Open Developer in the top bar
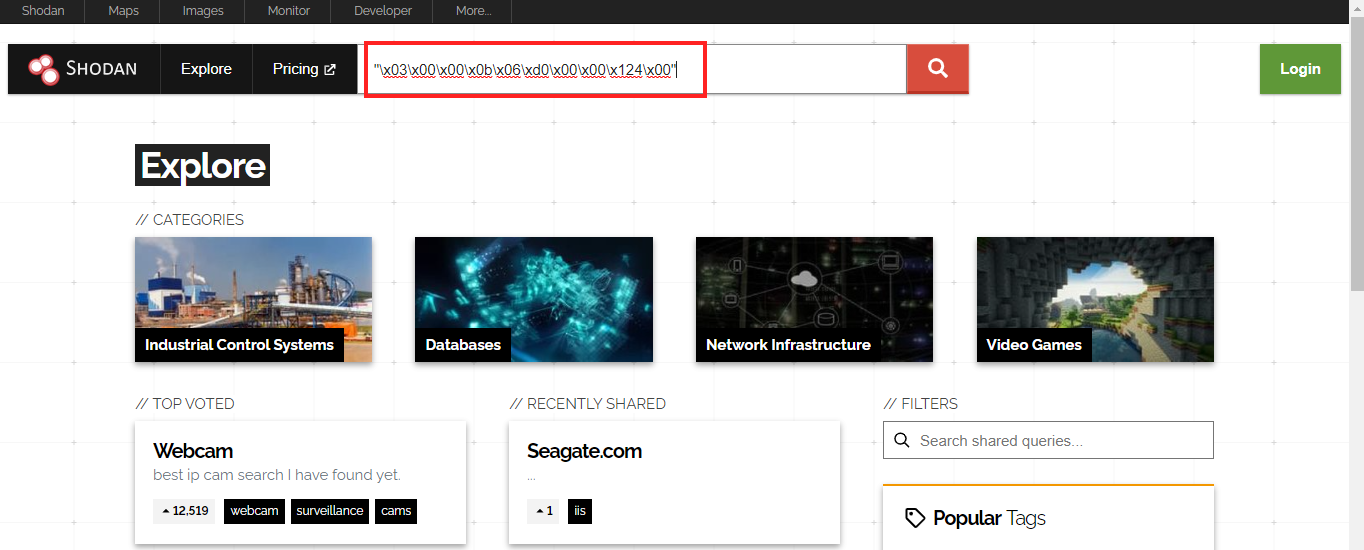This screenshot has width=1364, height=550. point(383,11)
